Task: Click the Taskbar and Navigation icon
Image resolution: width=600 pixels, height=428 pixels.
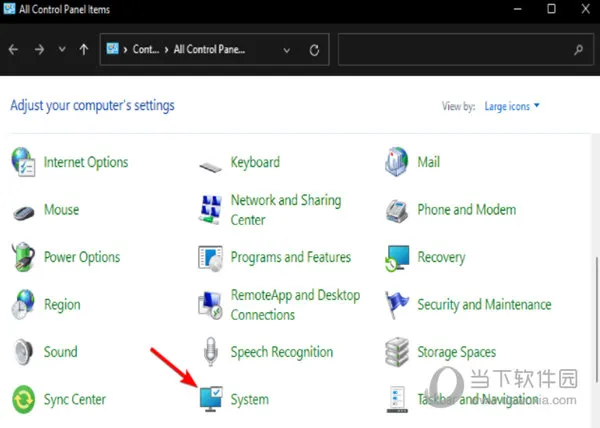Action: pos(397,399)
